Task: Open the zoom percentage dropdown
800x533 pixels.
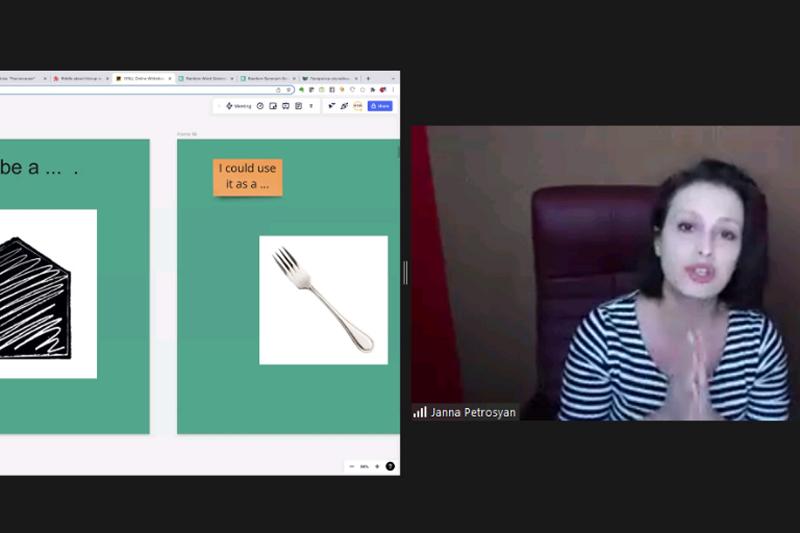Action: coord(364,466)
